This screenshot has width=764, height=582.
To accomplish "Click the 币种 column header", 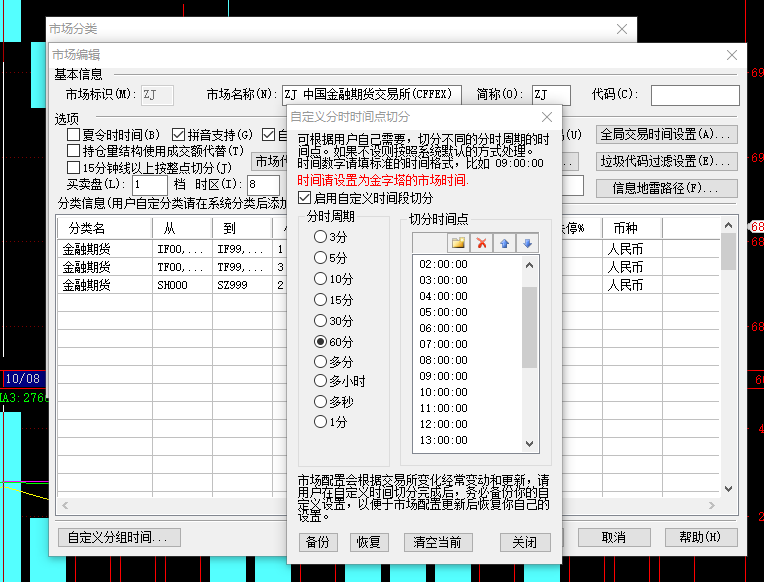I will pyautogui.click(x=625, y=227).
